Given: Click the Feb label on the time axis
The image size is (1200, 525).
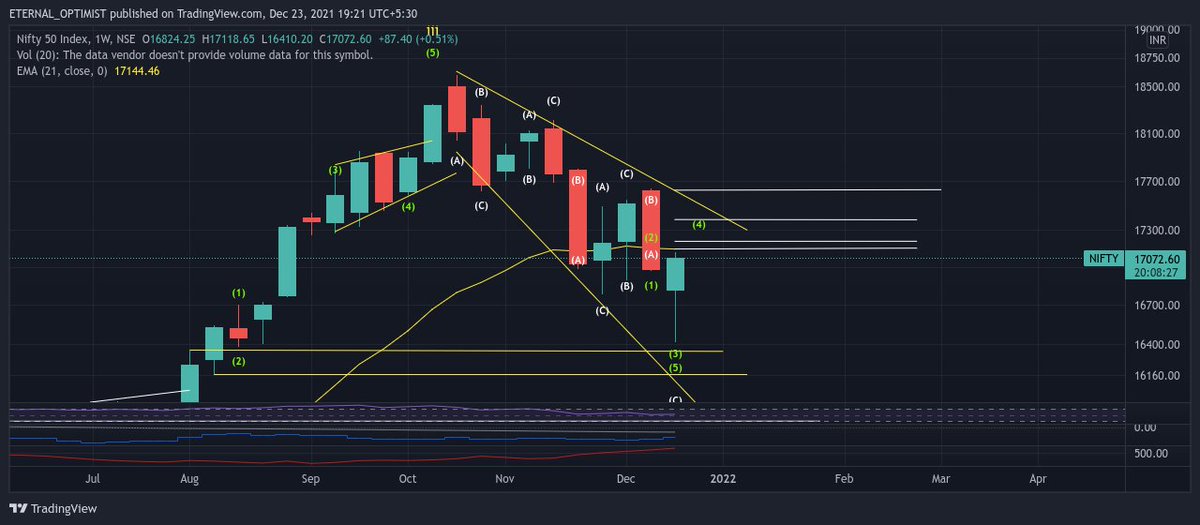Looking at the screenshot, I should coord(845,479).
